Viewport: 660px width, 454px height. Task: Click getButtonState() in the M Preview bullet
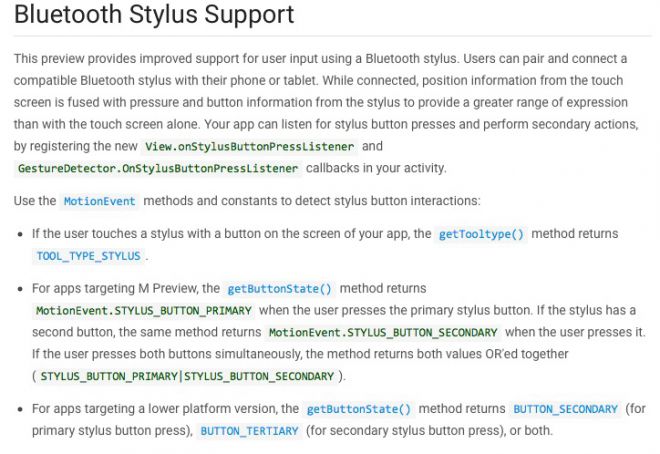tap(279, 289)
